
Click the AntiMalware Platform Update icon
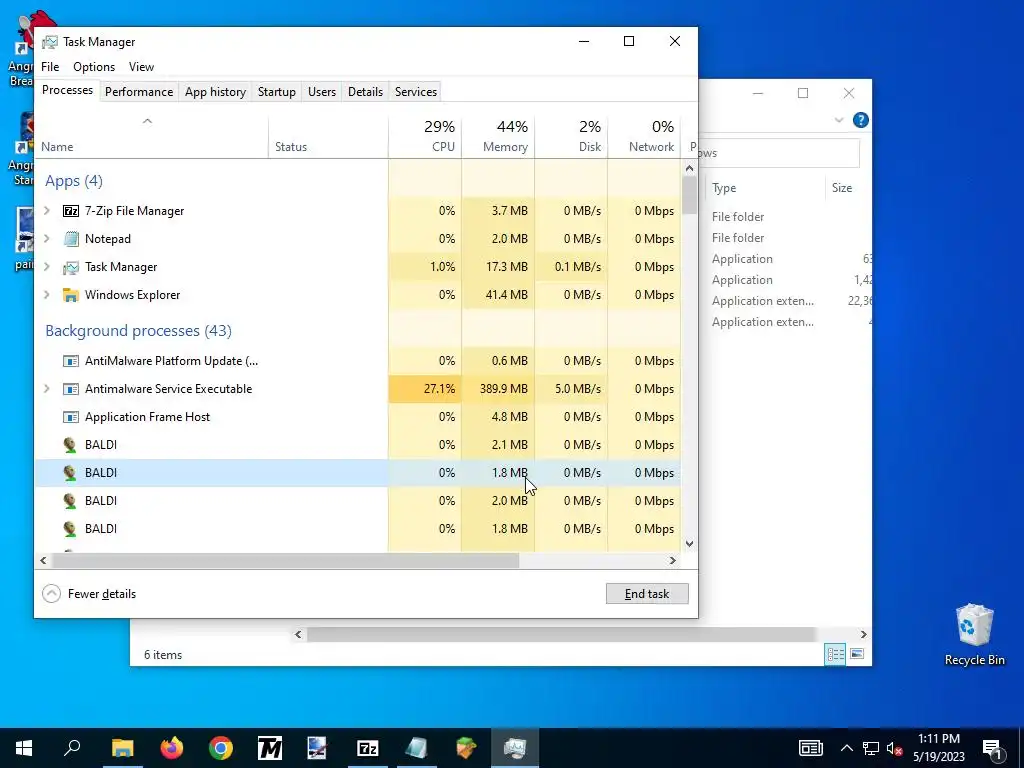pos(71,361)
